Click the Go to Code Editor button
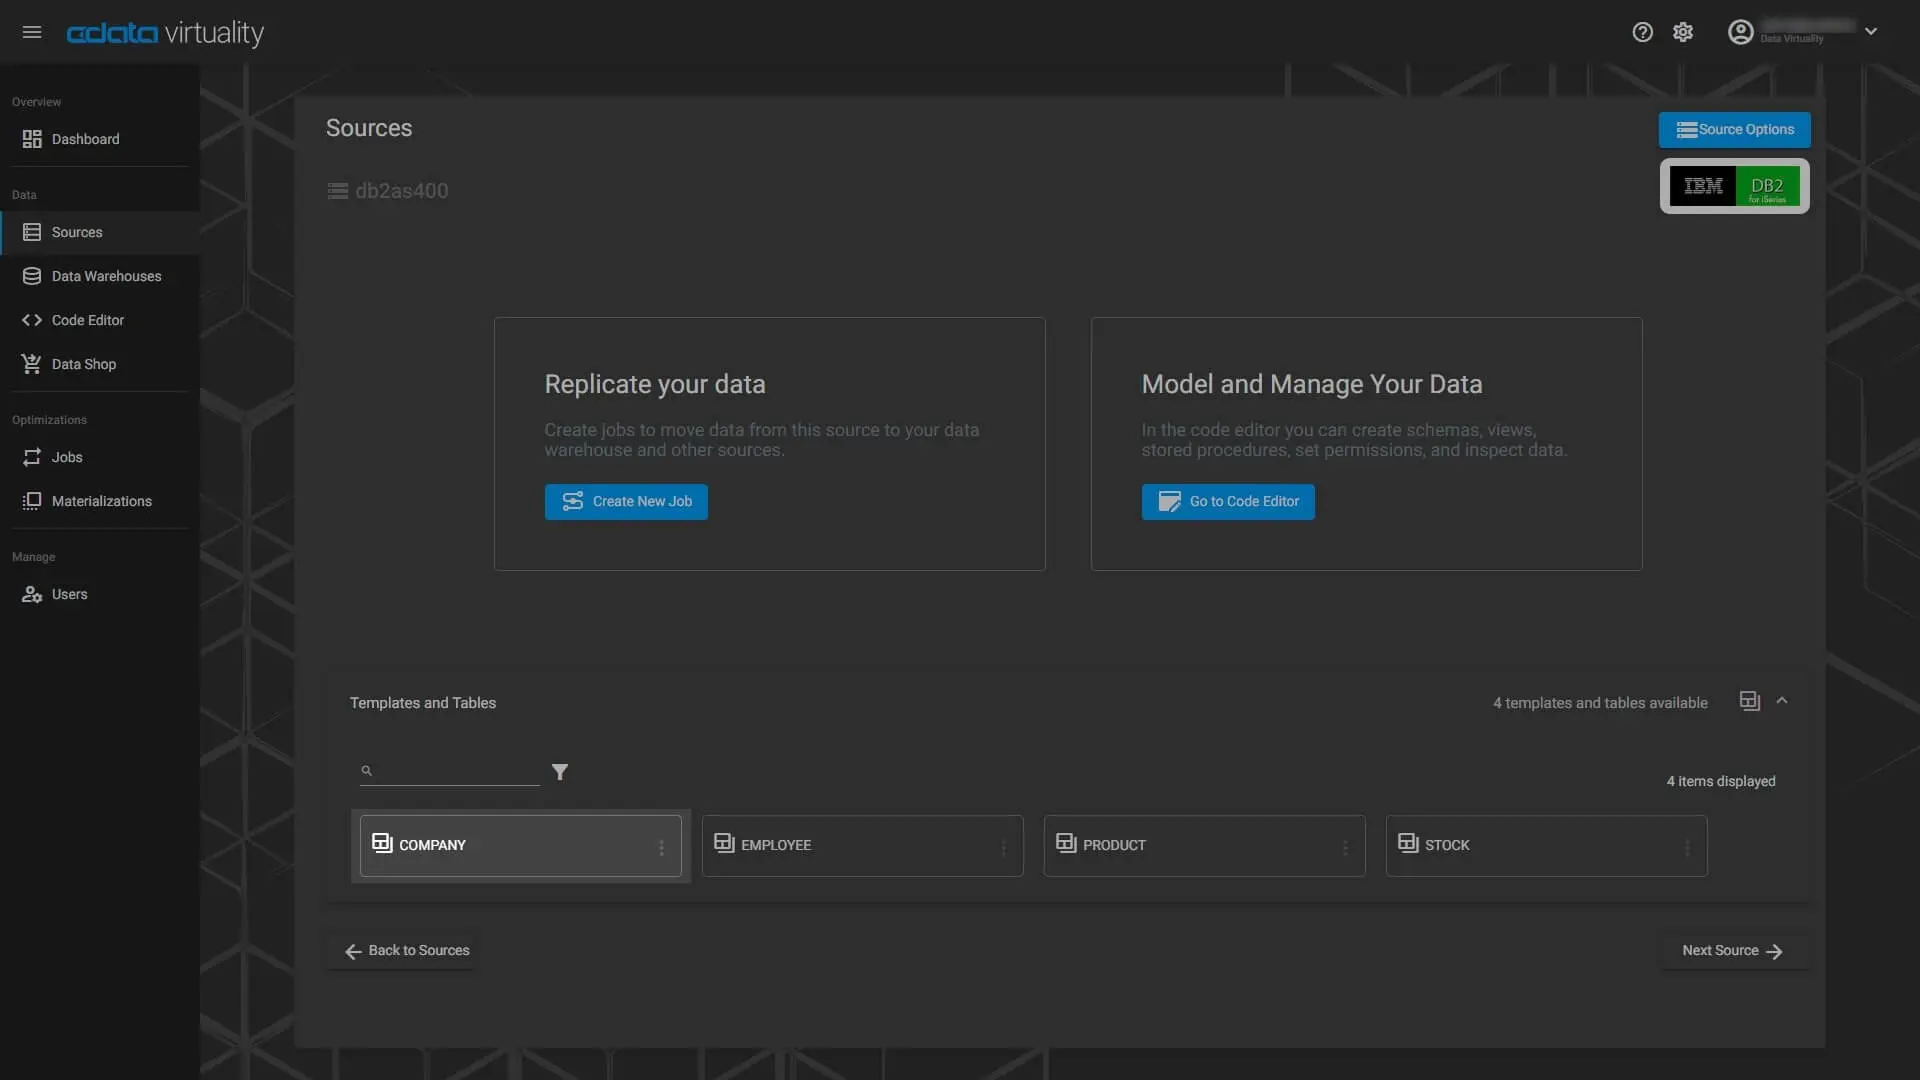Viewport: 1920px width, 1080px height. [x=1228, y=502]
